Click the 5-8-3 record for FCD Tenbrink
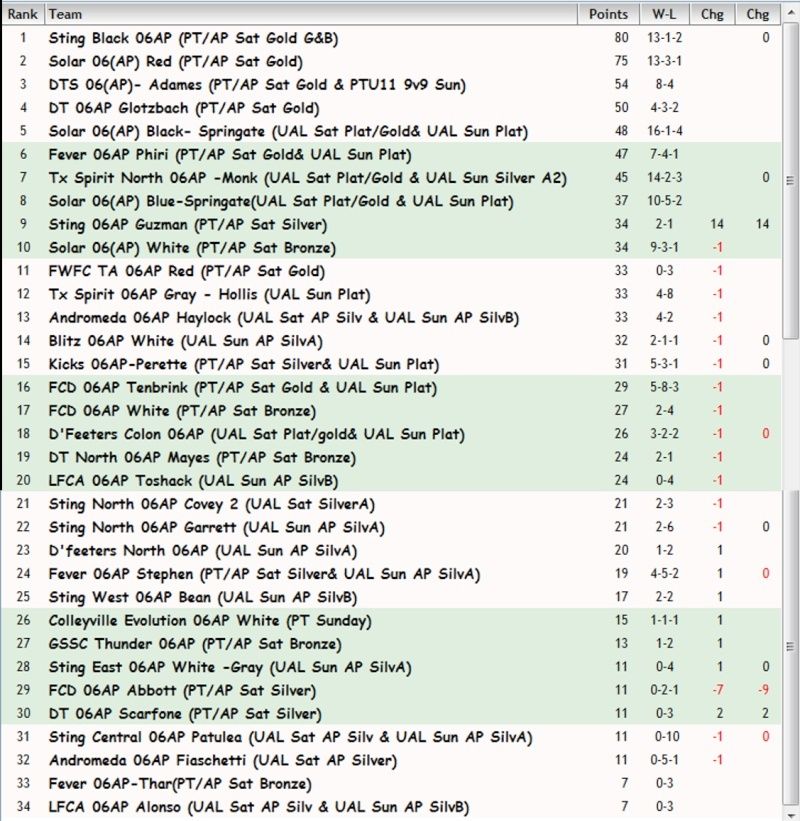 [x=664, y=387]
